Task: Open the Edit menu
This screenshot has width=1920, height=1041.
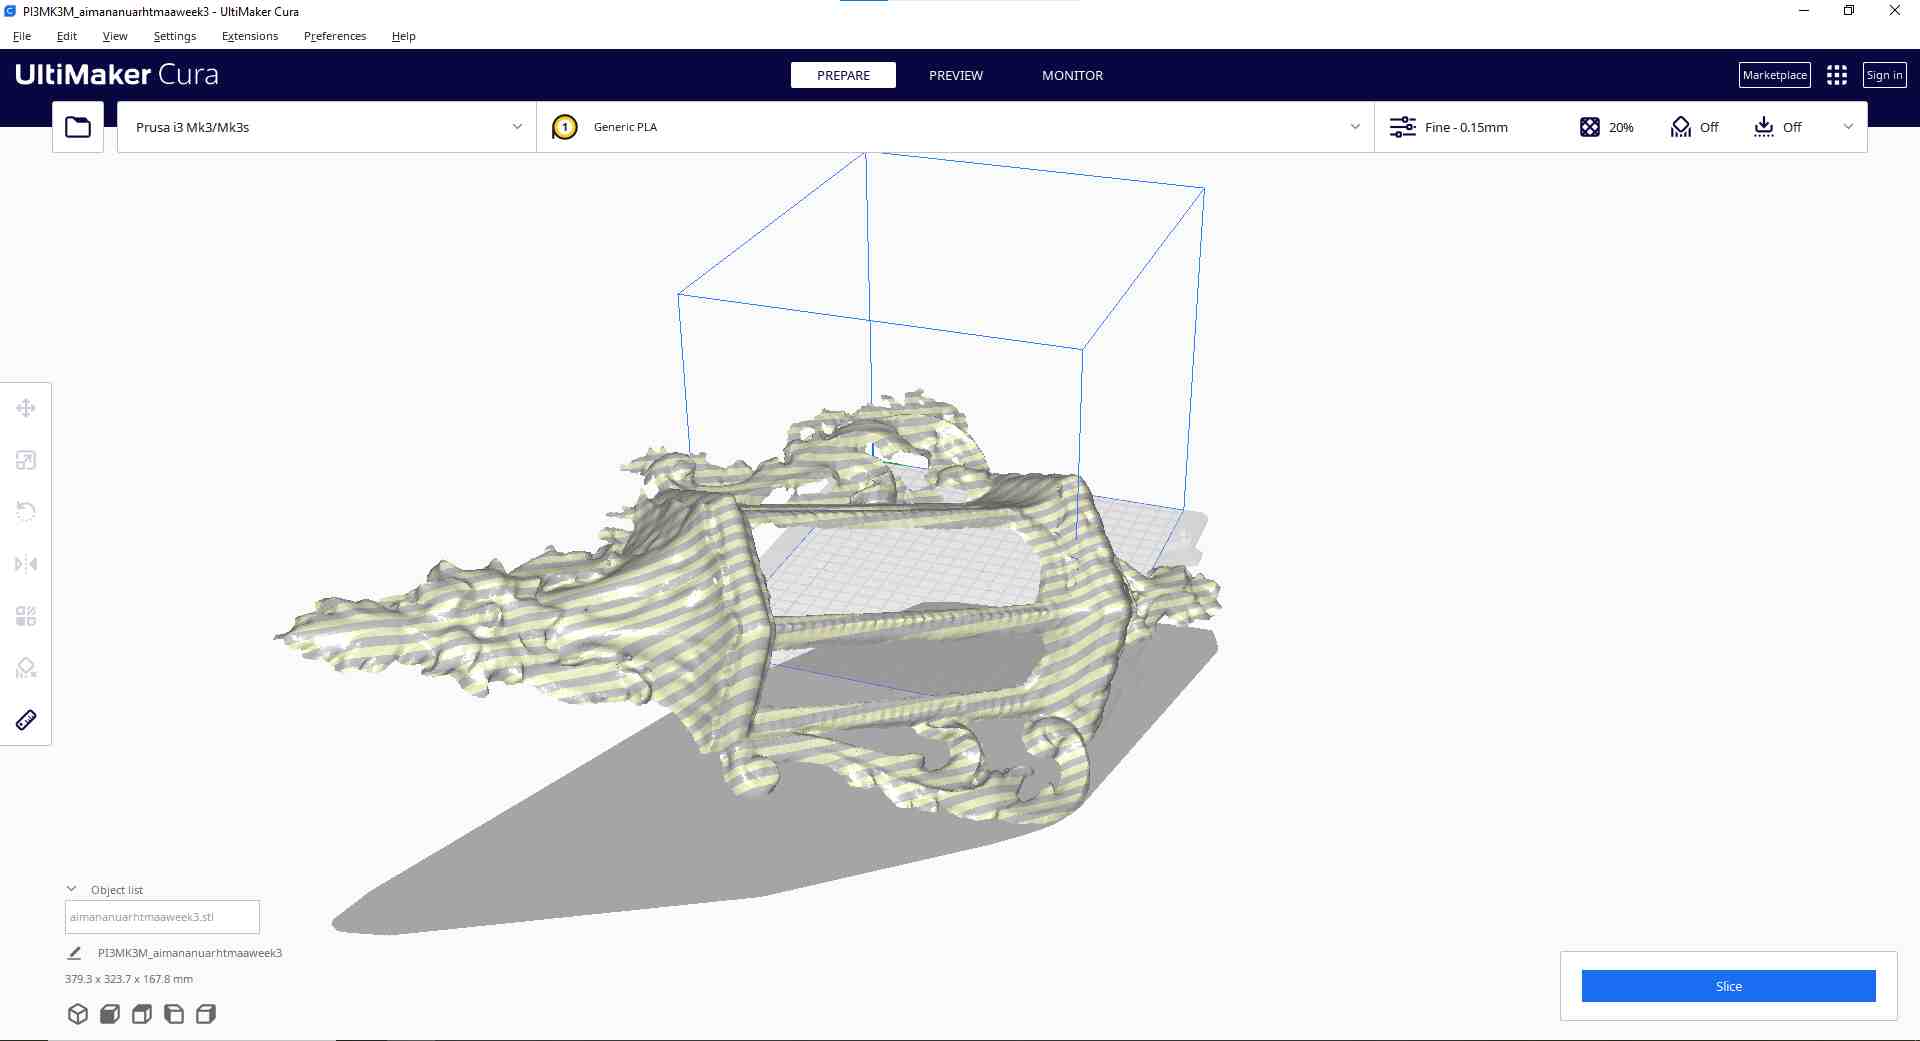Action: 67,36
